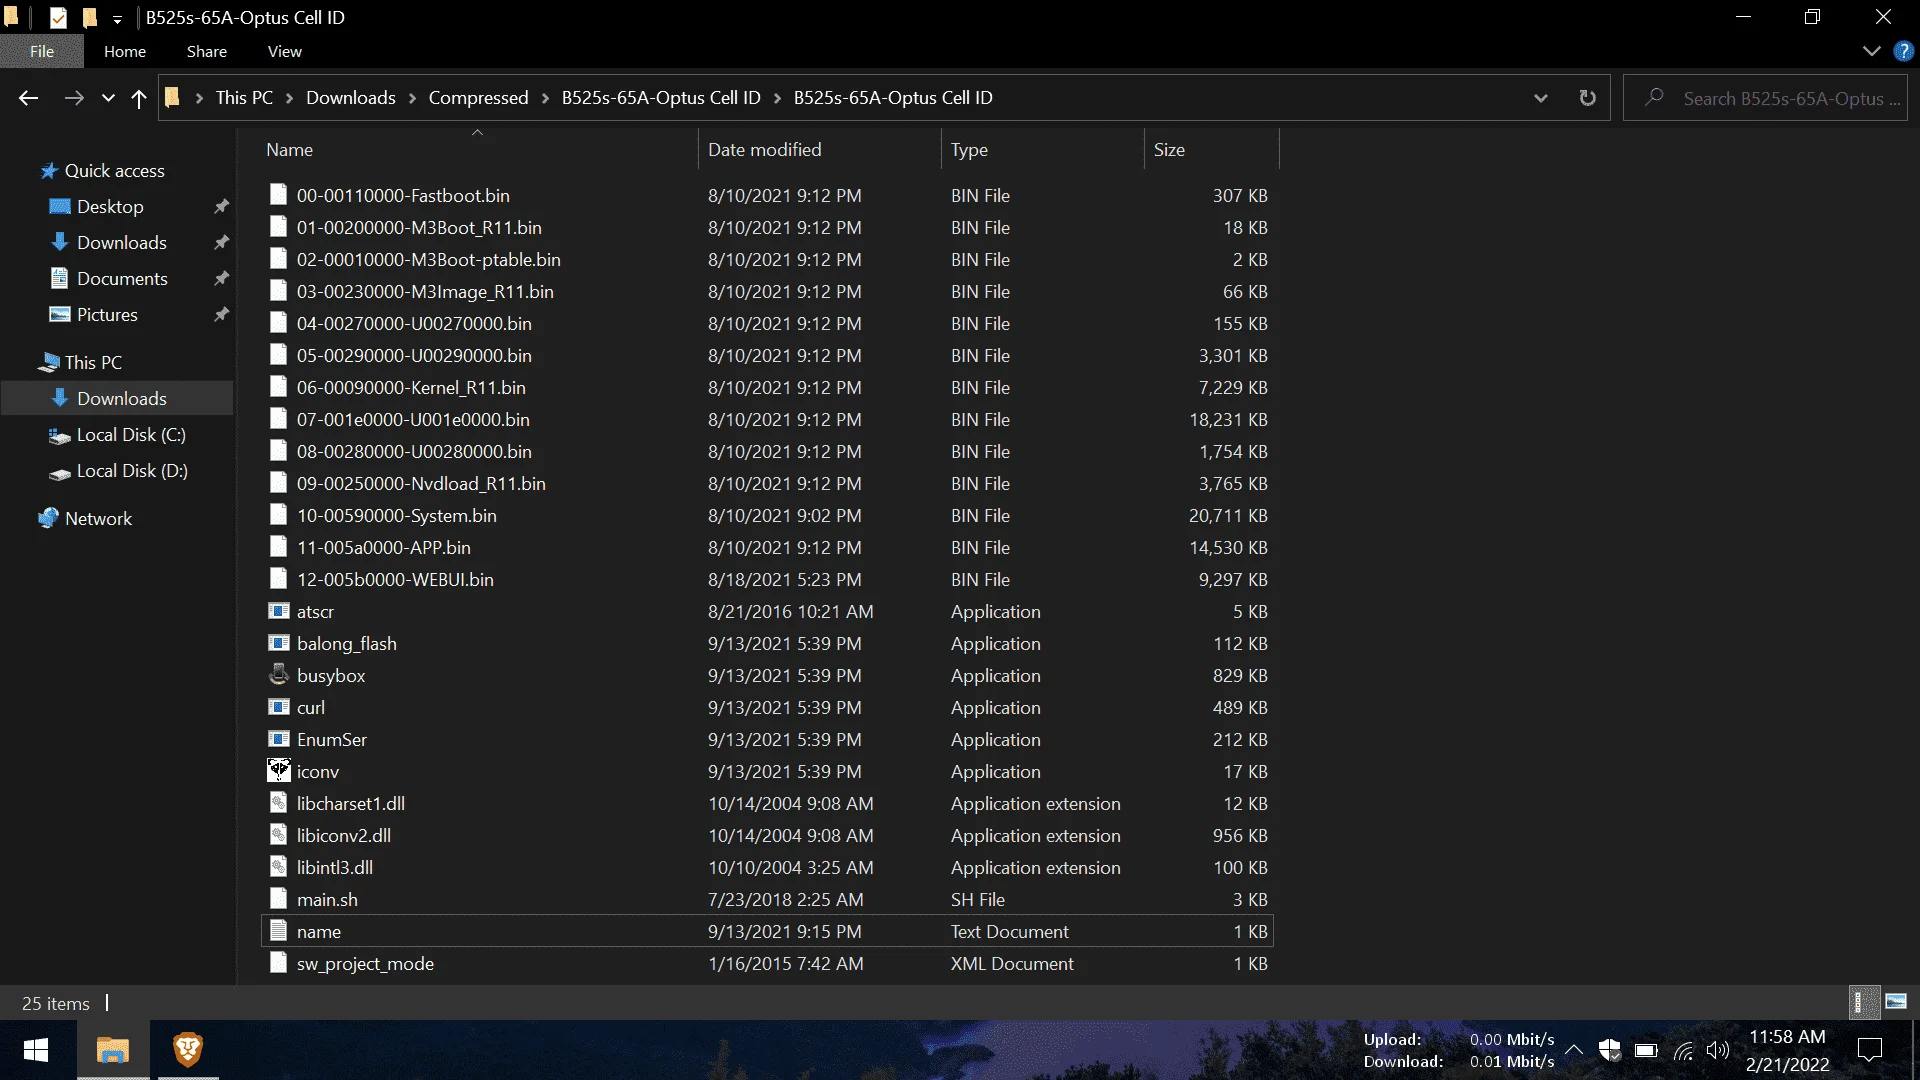Click the forward navigation arrow
This screenshot has height=1080, width=1920.
[x=74, y=98]
